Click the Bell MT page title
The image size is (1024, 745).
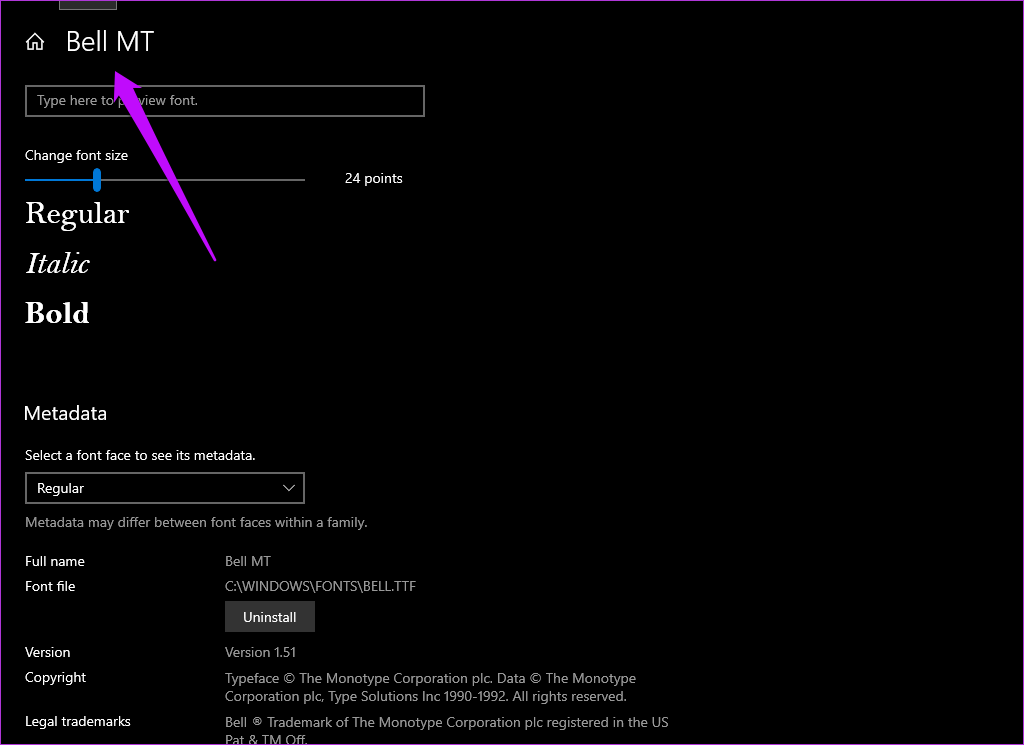click(110, 42)
